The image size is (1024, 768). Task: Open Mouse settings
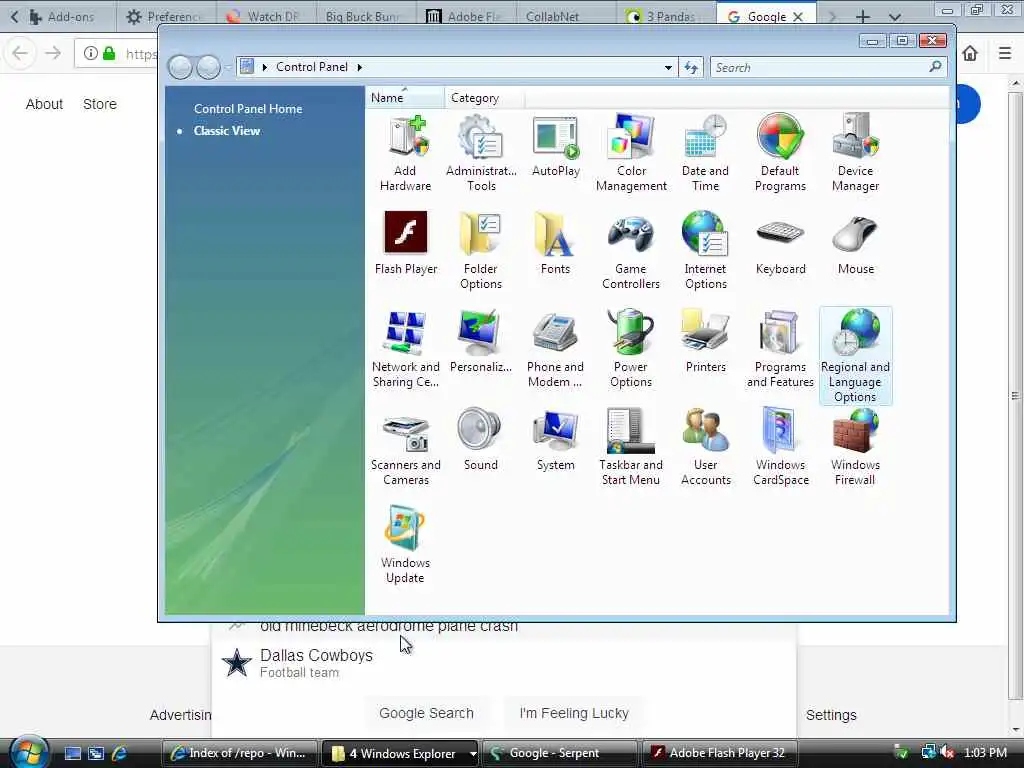856,244
